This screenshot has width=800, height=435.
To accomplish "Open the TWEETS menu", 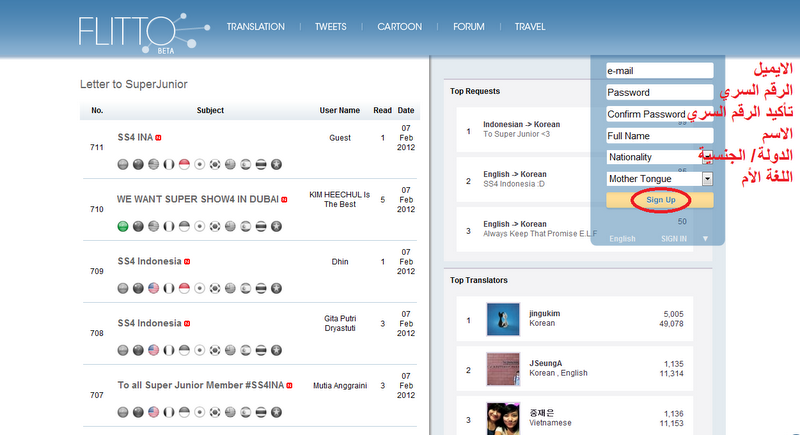I will [331, 27].
